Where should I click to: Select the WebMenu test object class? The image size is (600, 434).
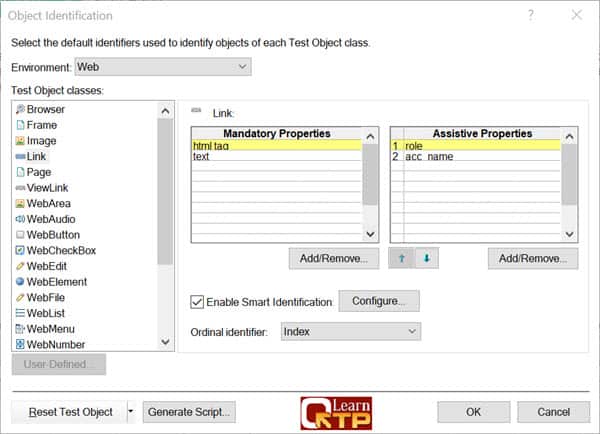(51, 329)
